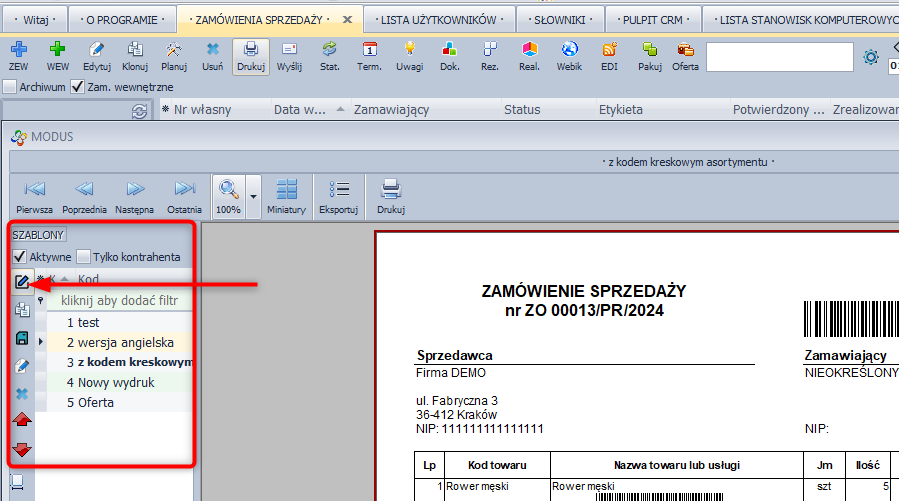Click the Miniatury thumbnails button
The width and height of the screenshot is (899, 501).
pos(286,197)
